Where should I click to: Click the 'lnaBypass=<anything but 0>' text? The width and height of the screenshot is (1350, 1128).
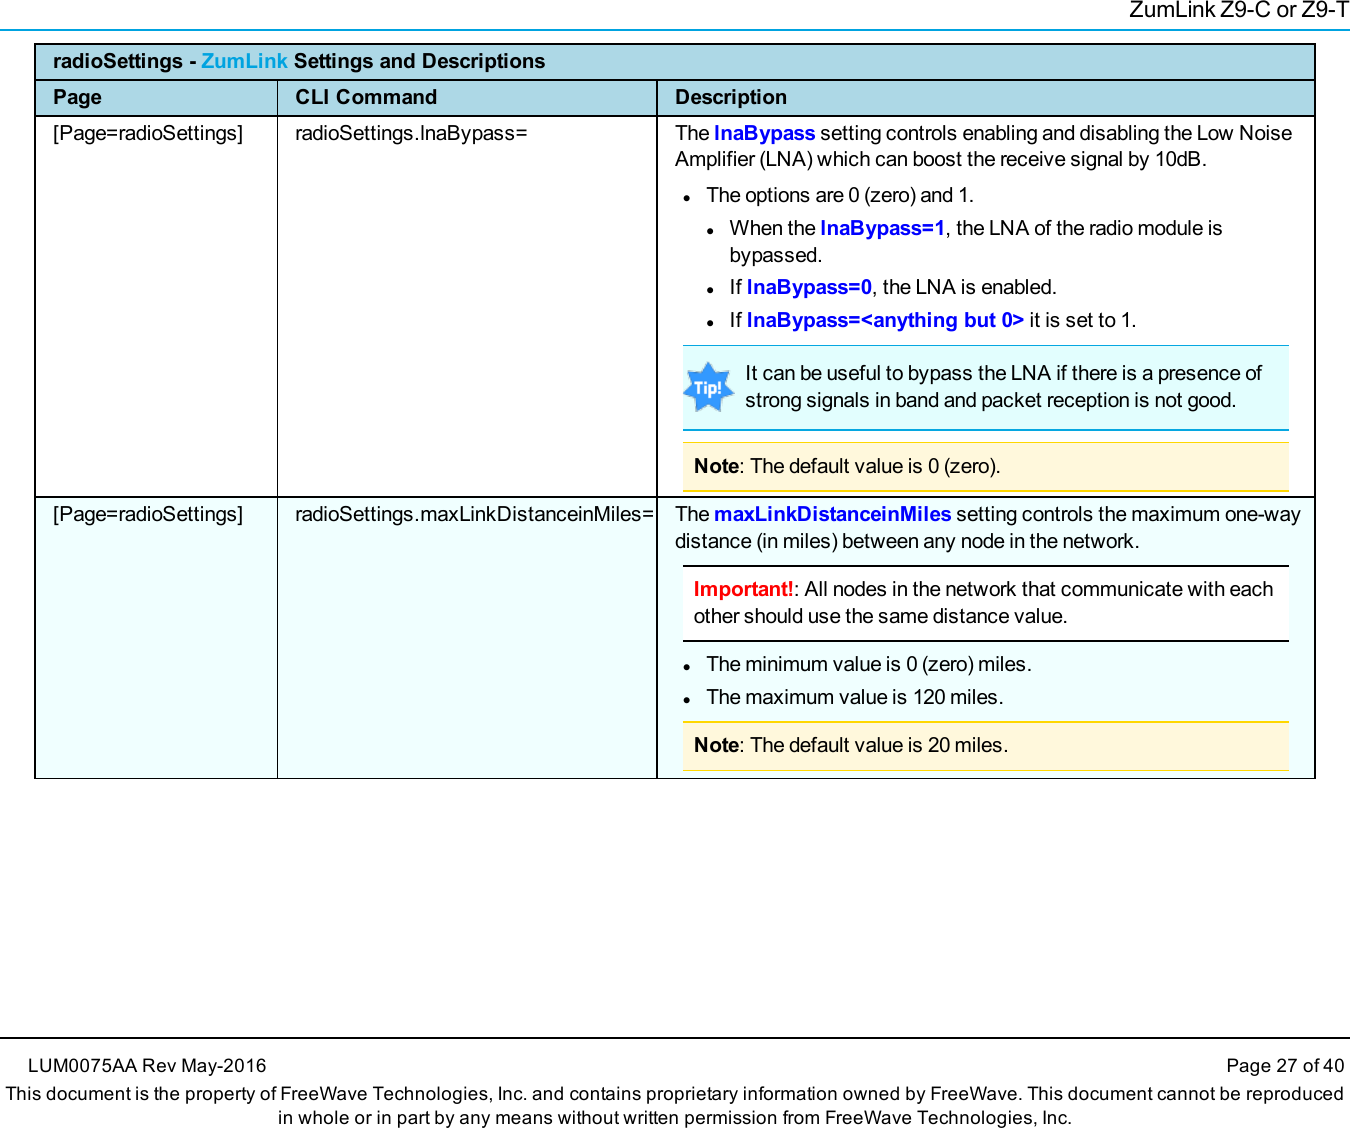click(885, 320)
